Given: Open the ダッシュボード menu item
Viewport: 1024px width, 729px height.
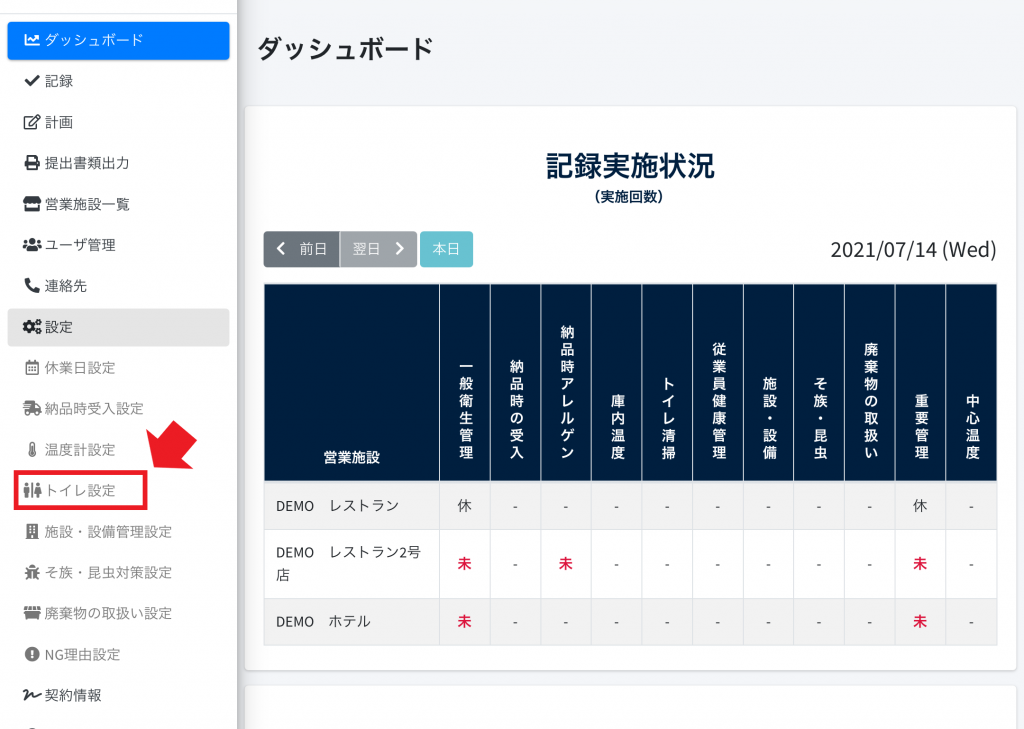Looking at the screenshot, I should coord(118,40).
